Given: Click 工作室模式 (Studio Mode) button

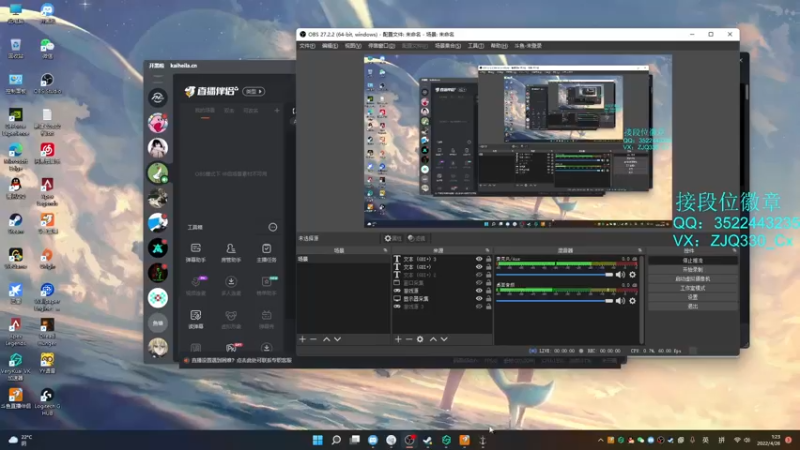Looking at the screenshot, I should point(692,288).
